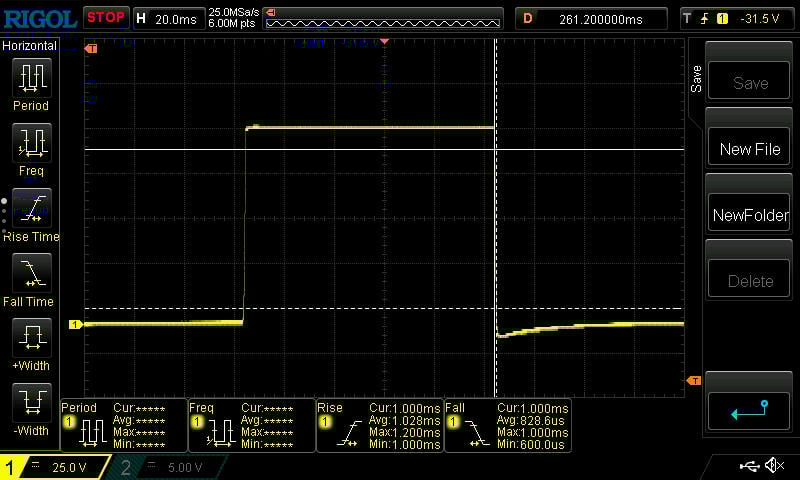Select the Fall Time measurement icon
Screen dimensions: 800x480
(x=31, y=272)
